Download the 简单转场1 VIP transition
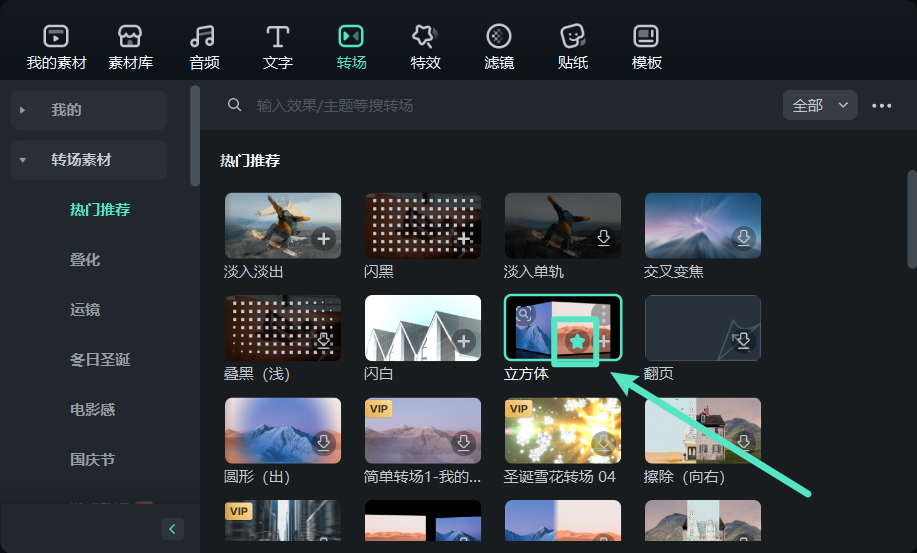The image size is (917, 553). pyautogui.click(x=464, y=443)
